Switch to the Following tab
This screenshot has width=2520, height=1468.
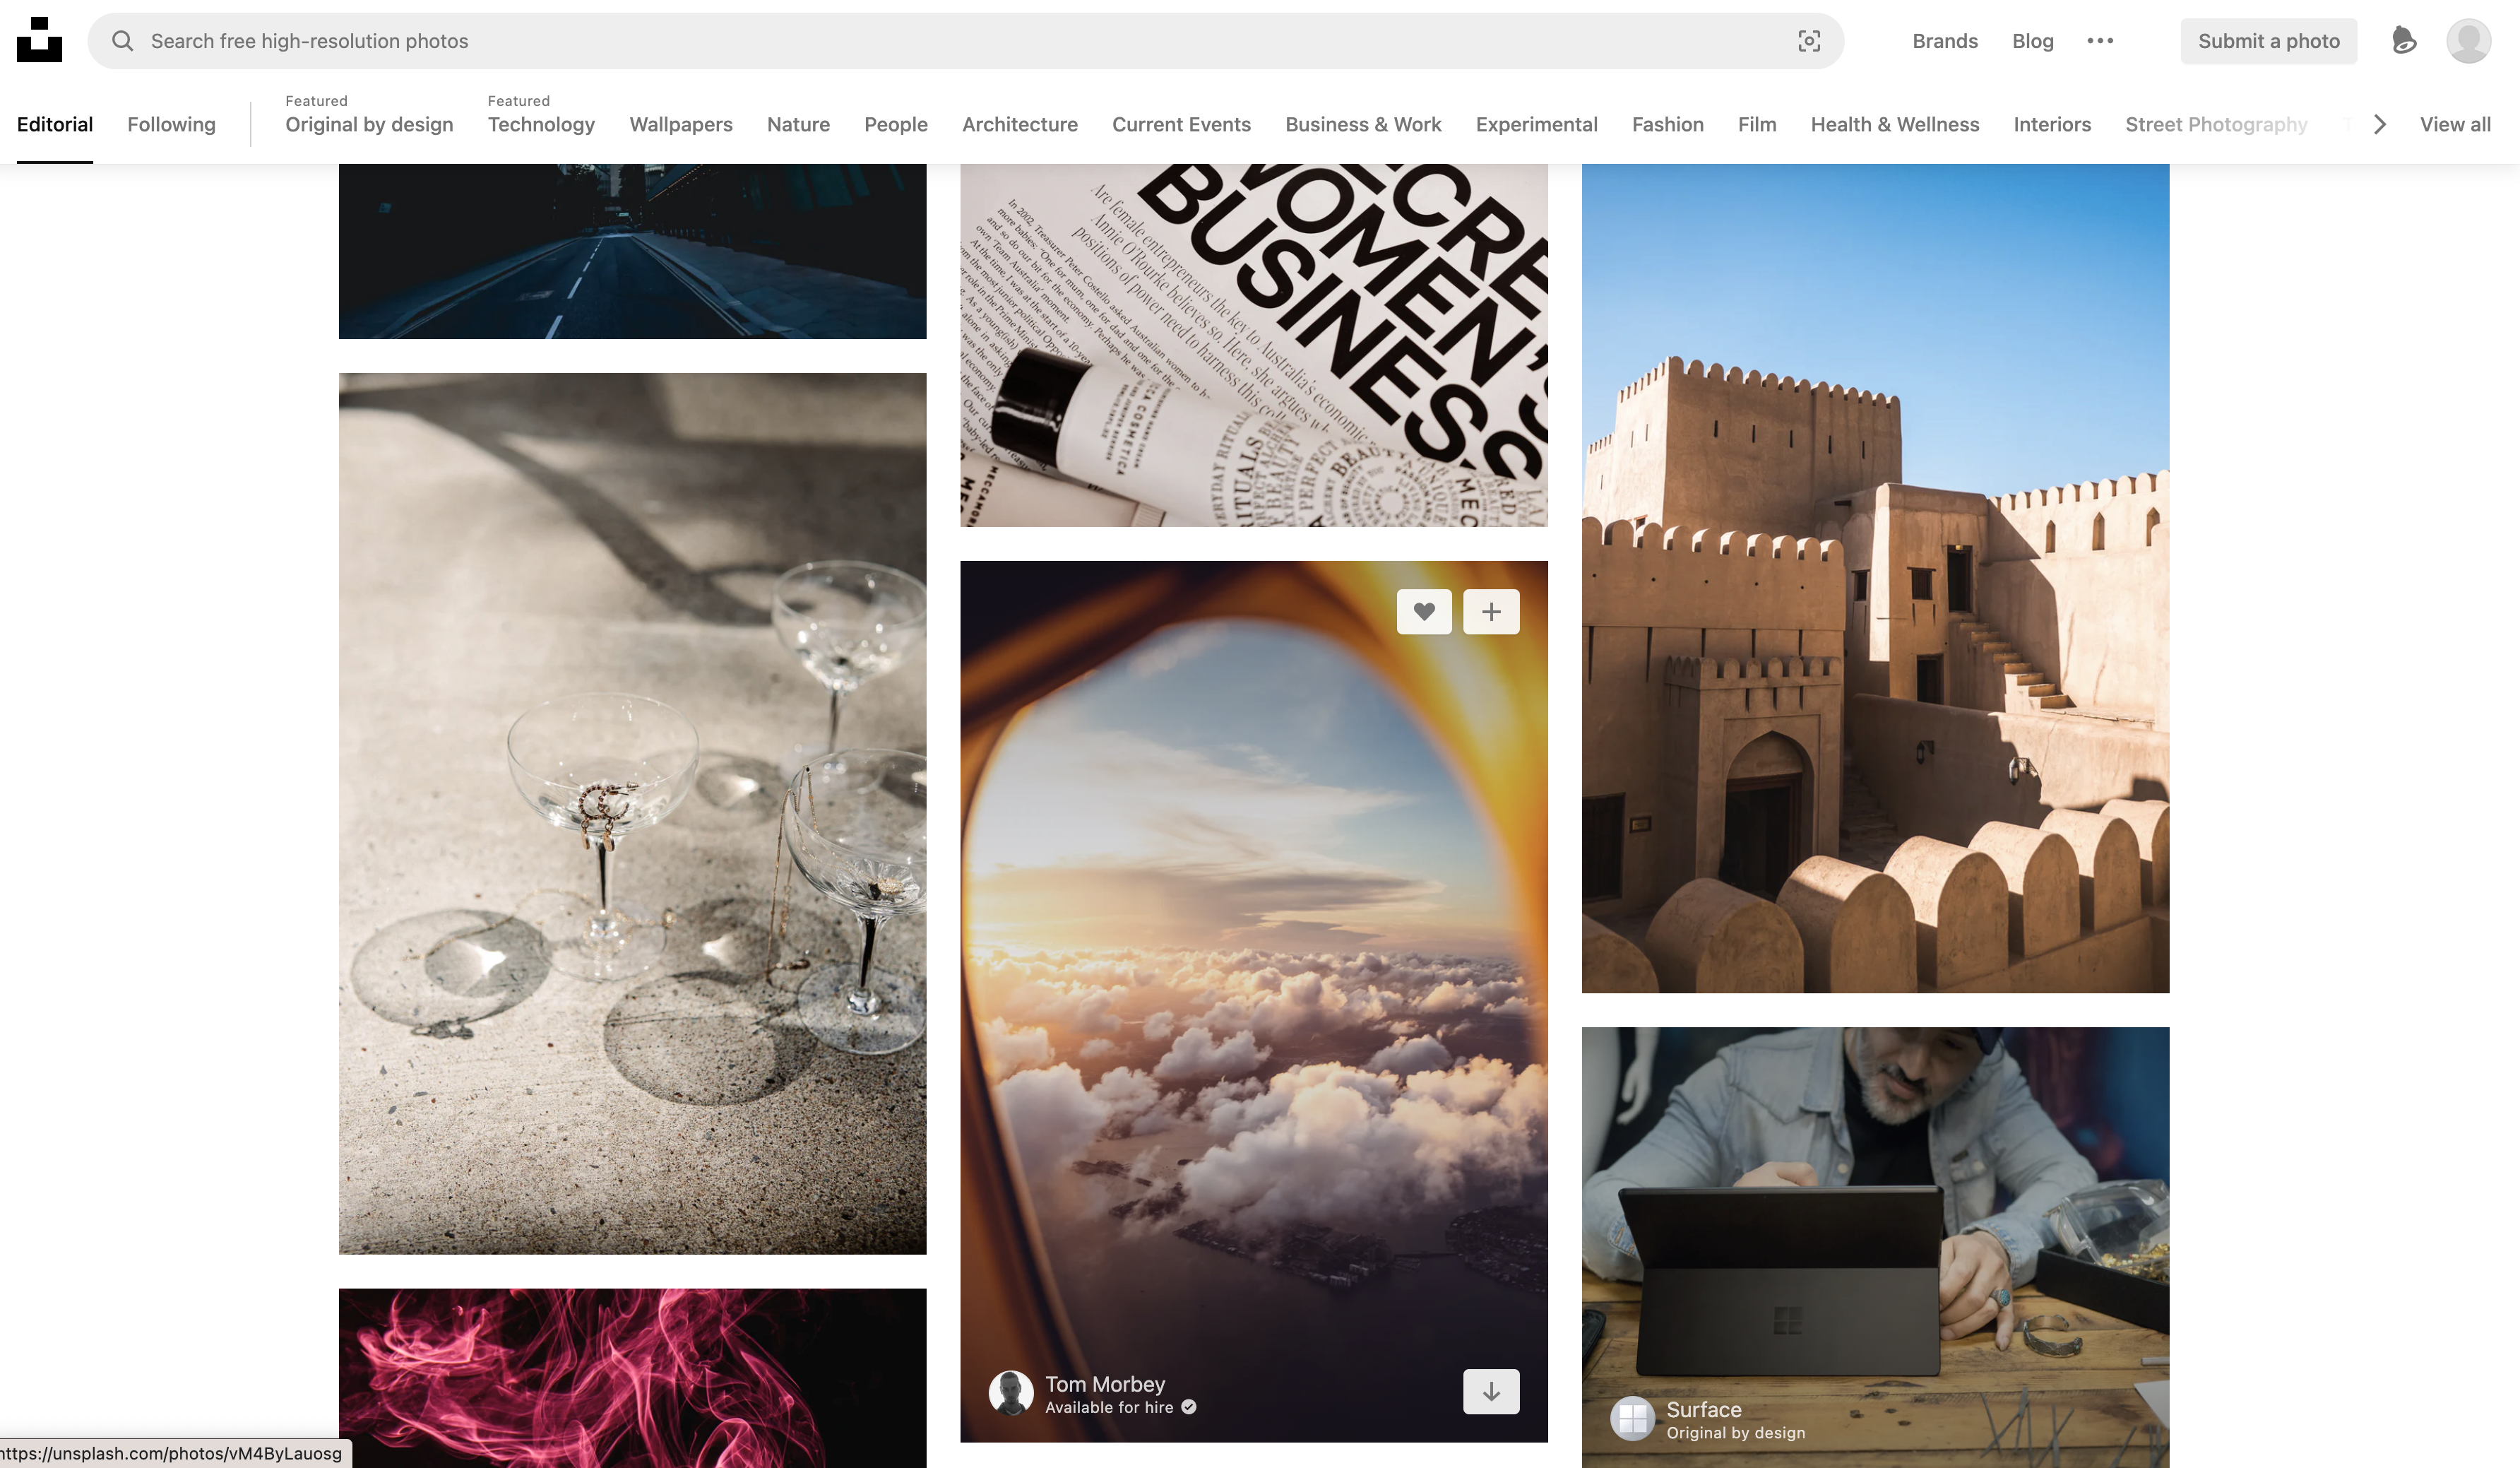pyautogui.click(x=171, y=124)
